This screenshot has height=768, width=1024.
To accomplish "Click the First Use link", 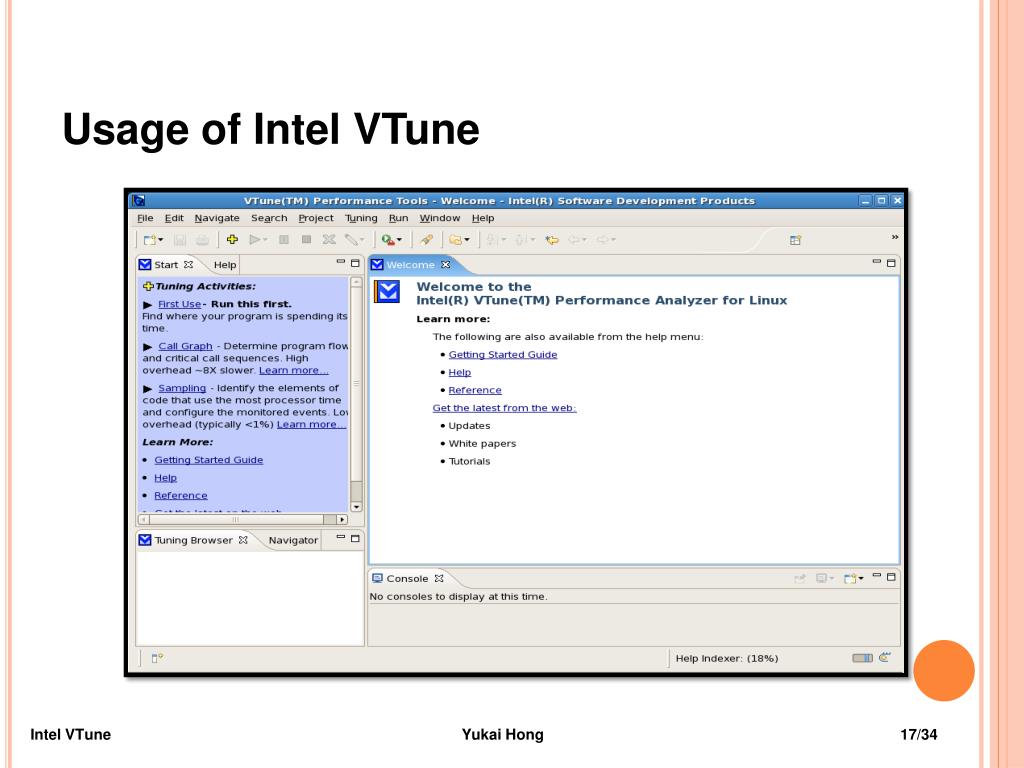I will (x=179, y=304).
